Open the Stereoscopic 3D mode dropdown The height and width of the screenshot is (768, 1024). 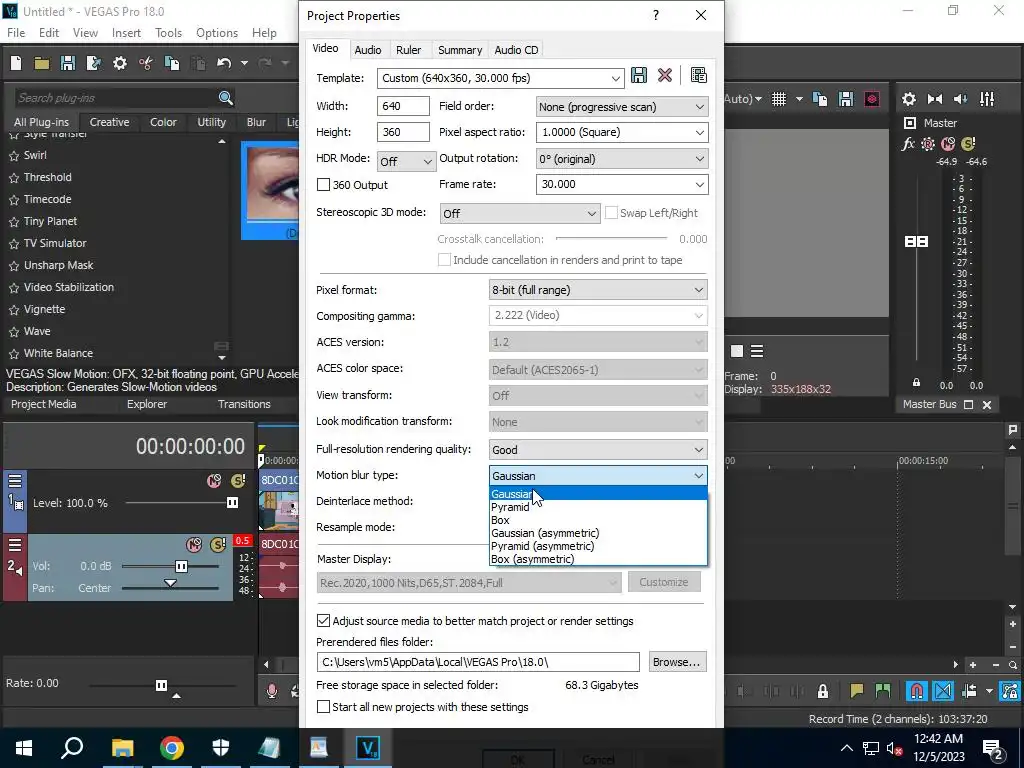(x=591, y=214)
